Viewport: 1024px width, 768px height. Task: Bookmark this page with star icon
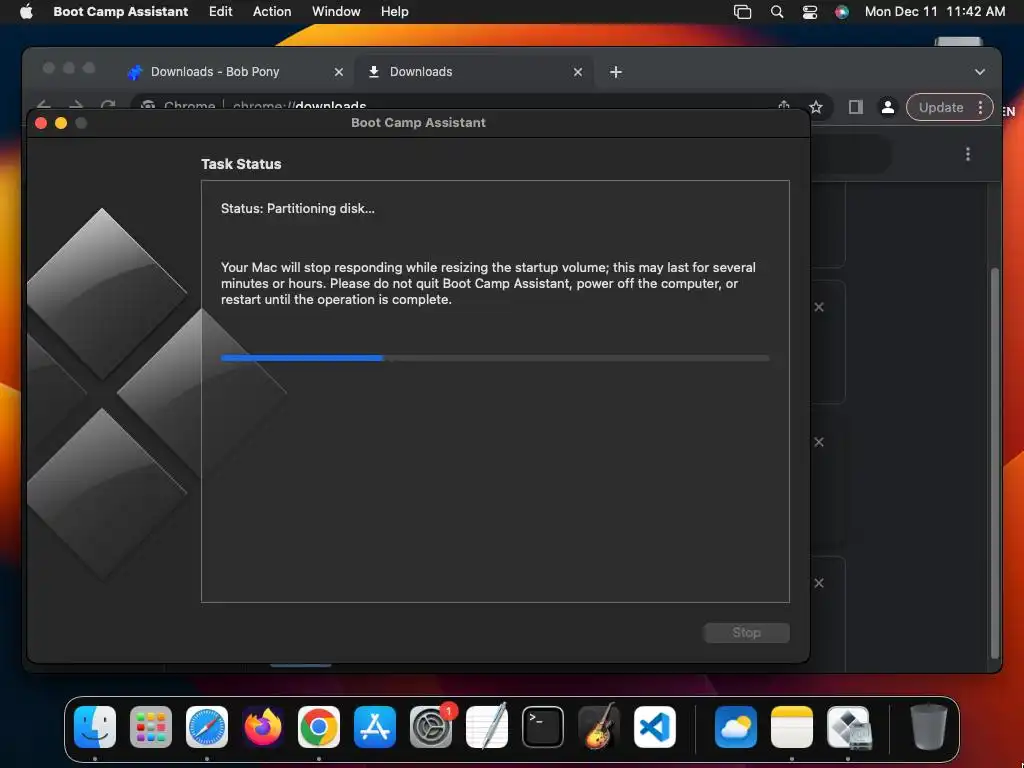click(x=816, y=107)
